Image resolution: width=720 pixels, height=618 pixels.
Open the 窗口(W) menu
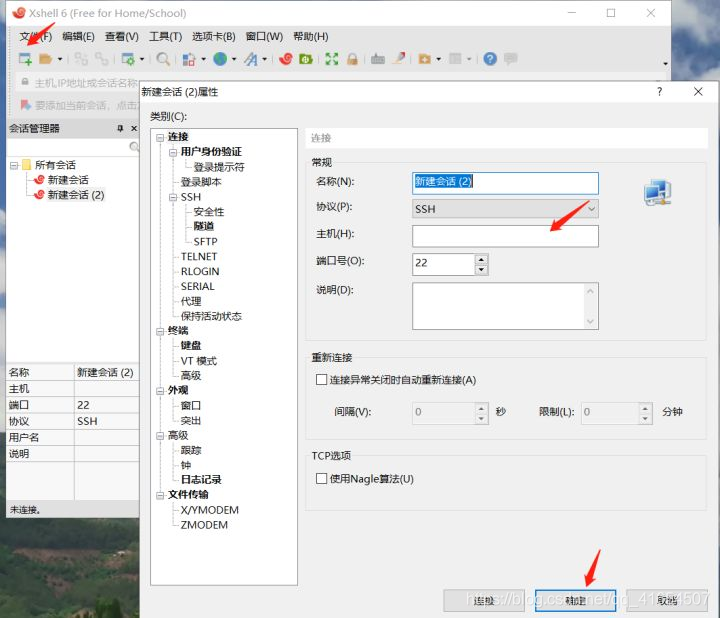[x=264, y=36]
